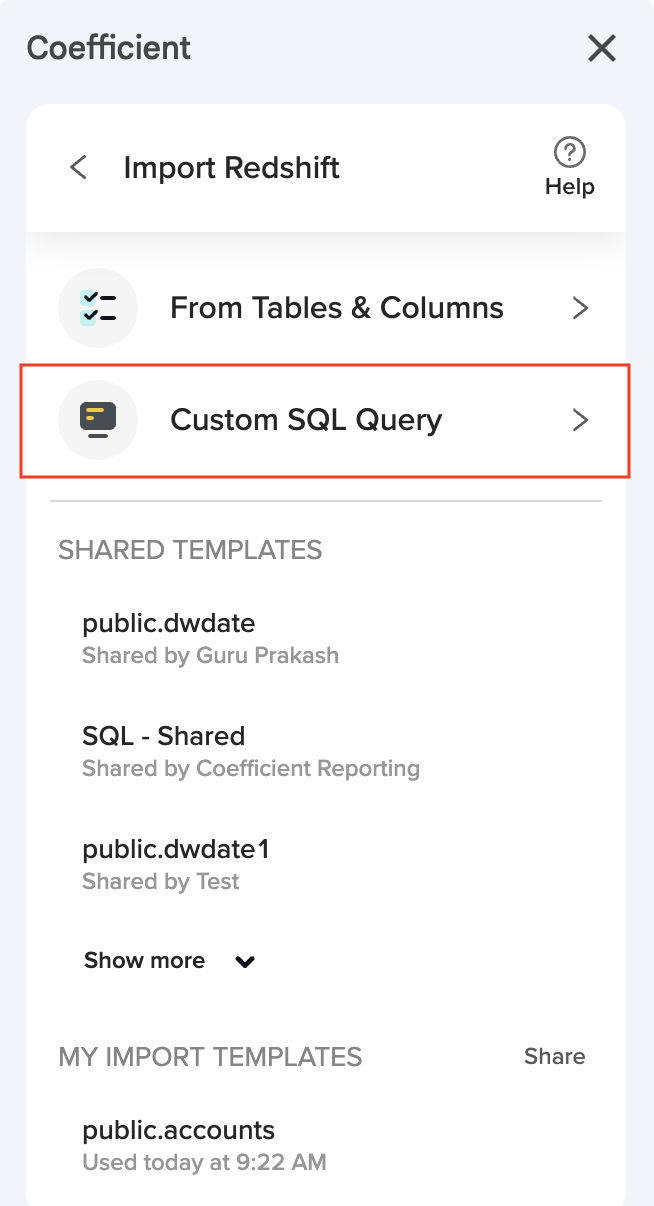Open the SQL - Shared template
The height and width of the screenshot is (1206, 654).
(x=163, y=736)
